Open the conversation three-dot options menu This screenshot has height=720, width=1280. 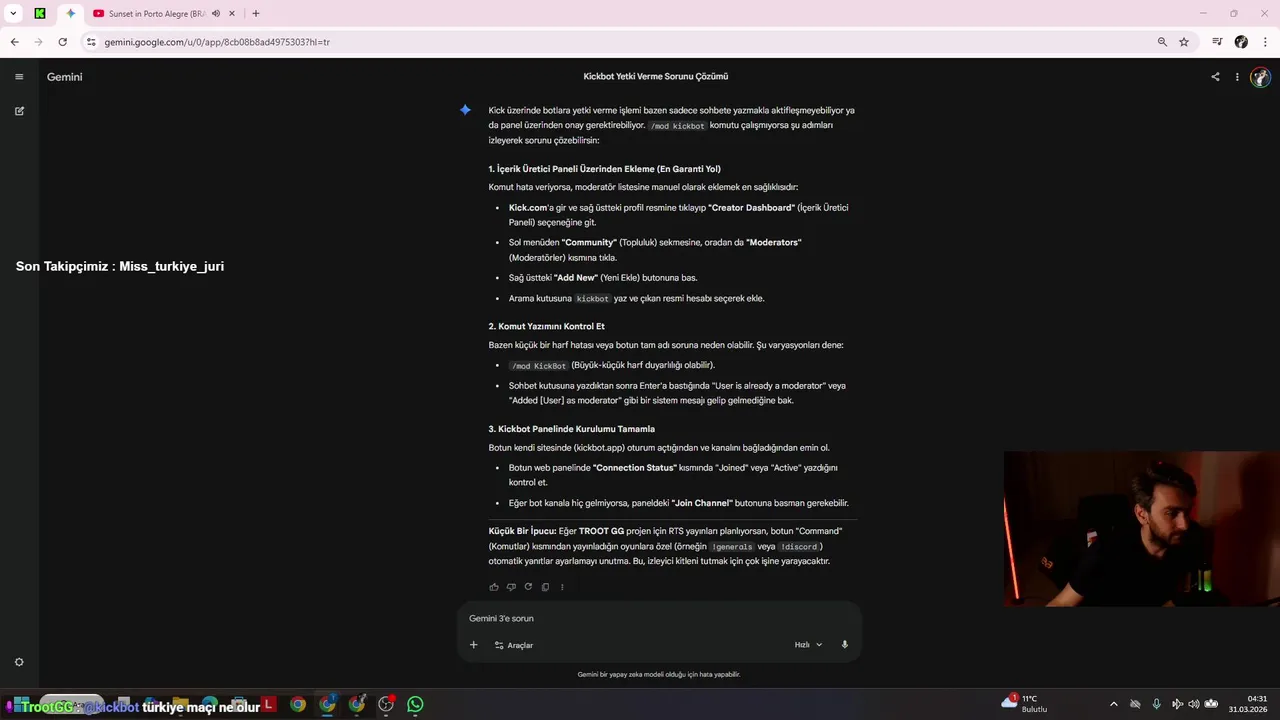coord(1237,77)
